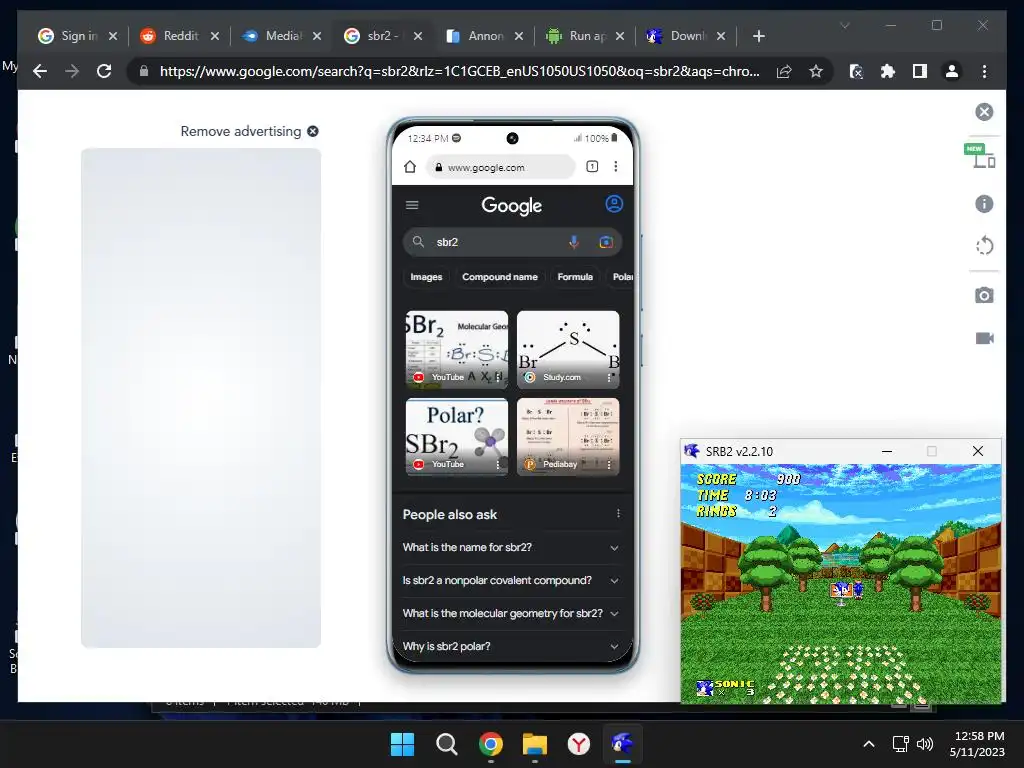
Task: Switch to the Media tab
Action: pos(281,36)
